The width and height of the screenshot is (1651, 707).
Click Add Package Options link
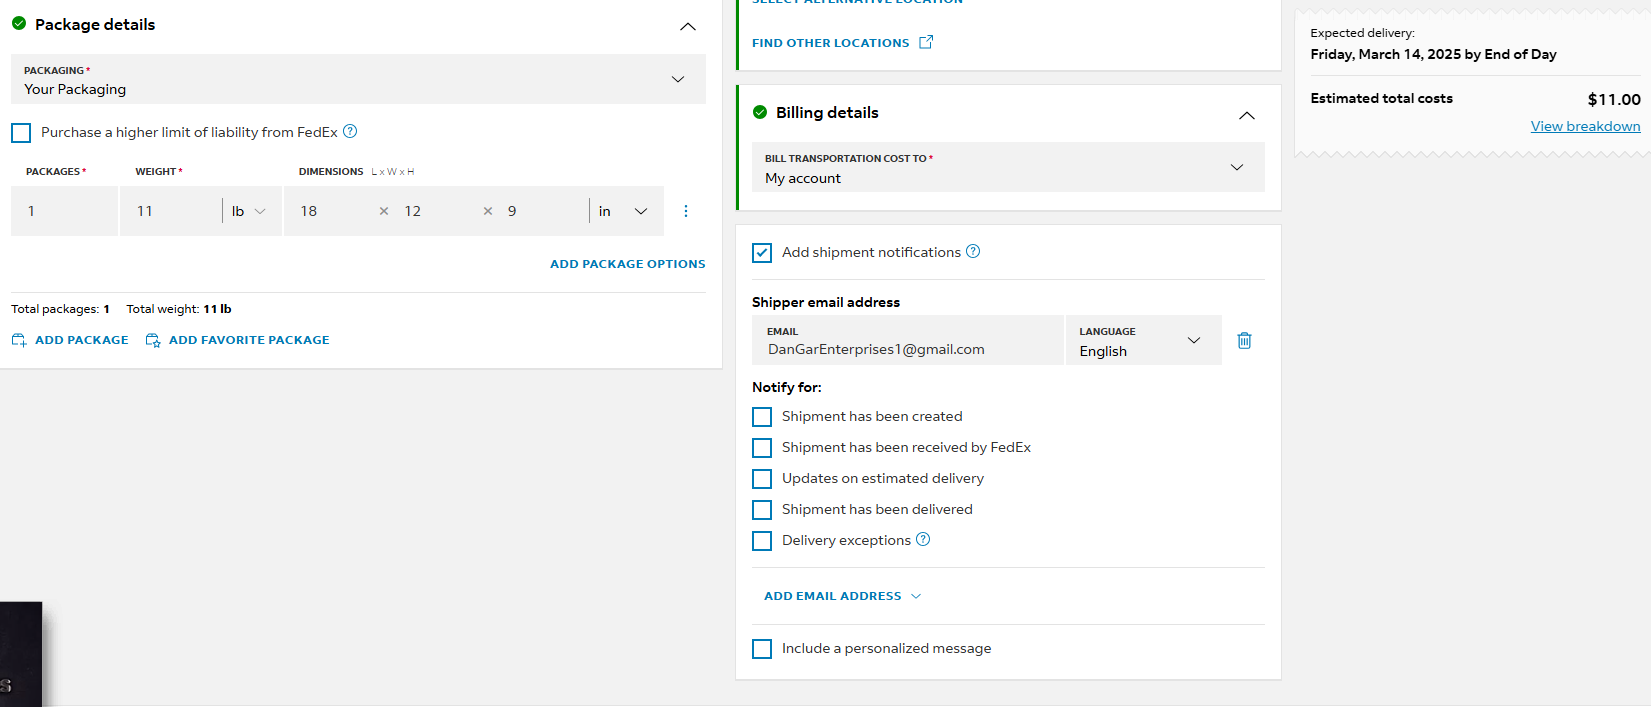pyautogui.click(x=628, y=264)
